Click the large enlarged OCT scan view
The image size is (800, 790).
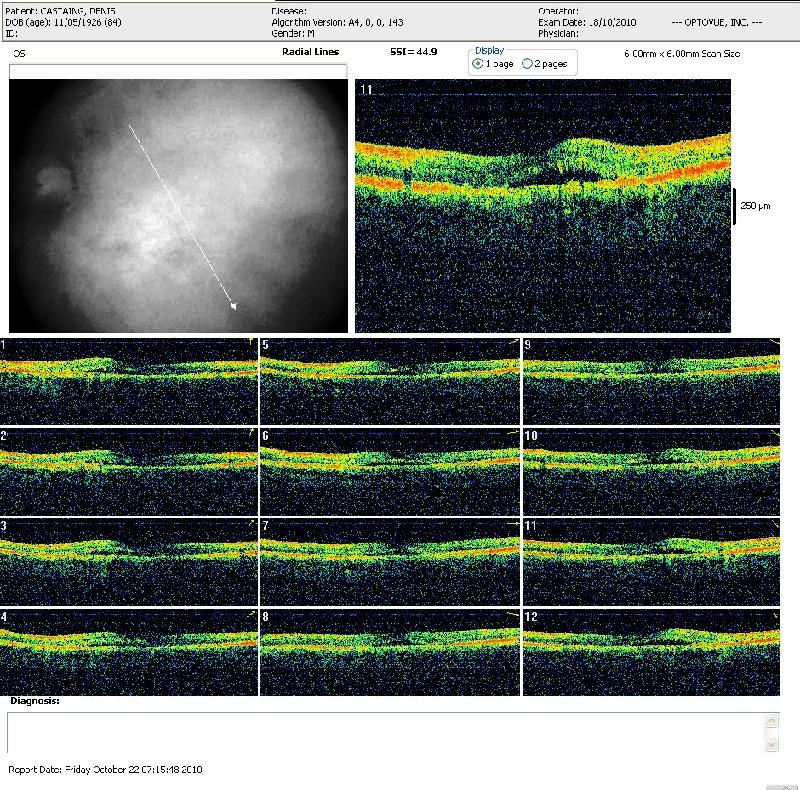[x=543, y=205]
